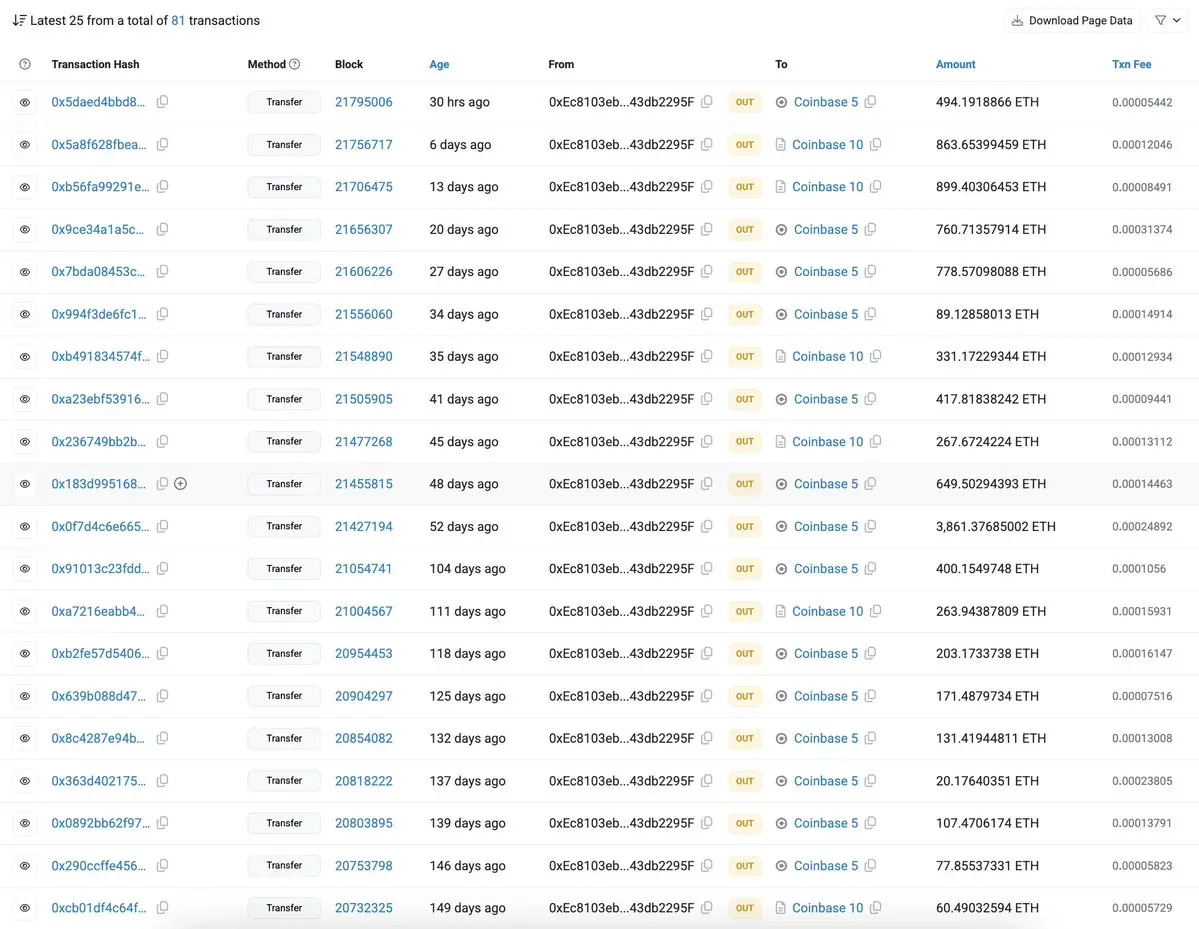Toggle the eye icon in the table header
This screenshot has height=929, width=1199.
(24, 63)
